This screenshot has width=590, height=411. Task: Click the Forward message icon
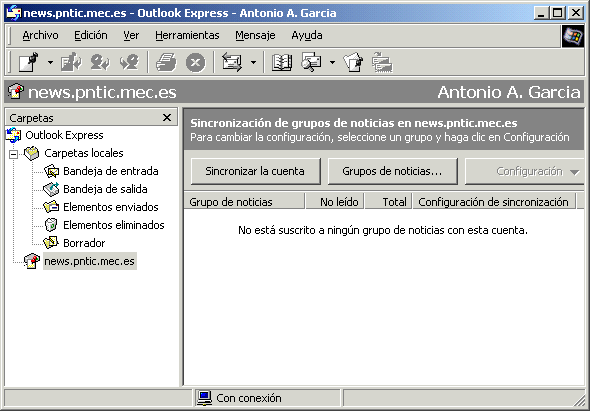point(129,62)
